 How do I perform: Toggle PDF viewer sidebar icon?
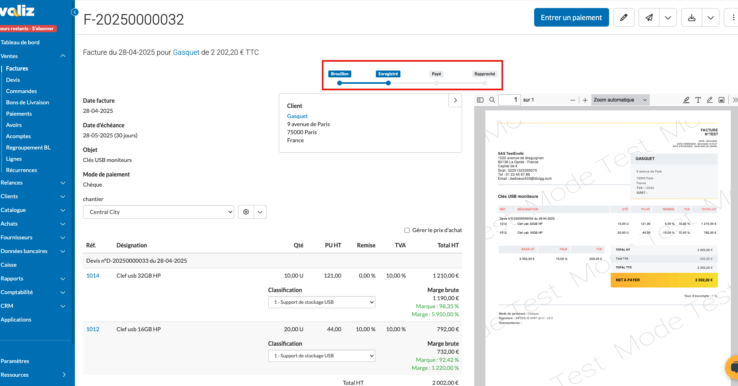click(x=480, y=100)
